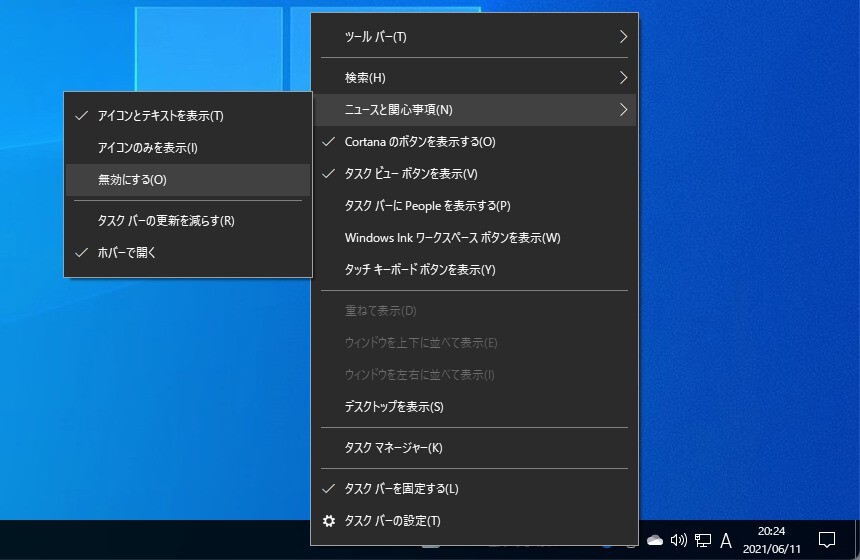Toggle タスク バーの更新を減らす(R)

[x=188, y=220]
